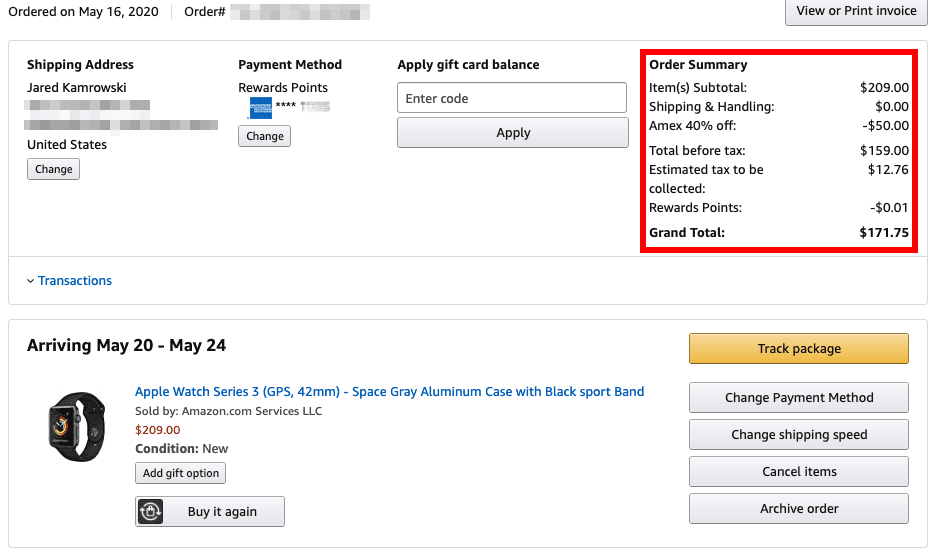Click the Grand Total amount $171.75
The width and height of the screenshot is (935, 555).
pyautogui.click(x=884, y=232)
